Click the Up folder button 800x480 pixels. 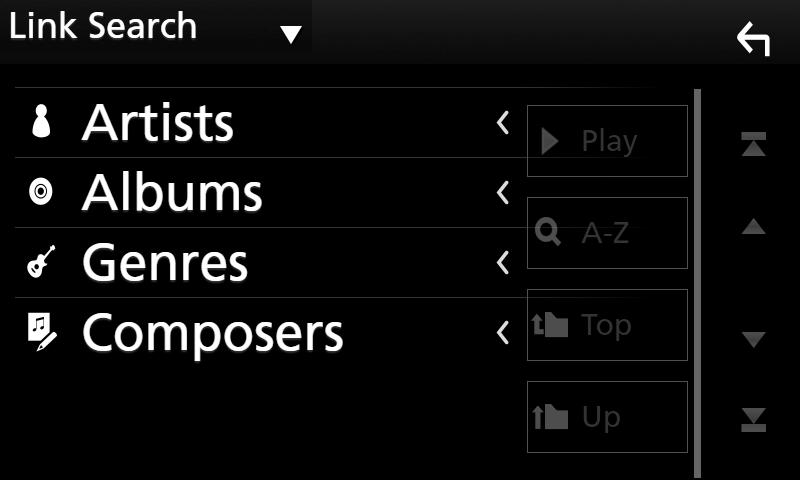607,416
